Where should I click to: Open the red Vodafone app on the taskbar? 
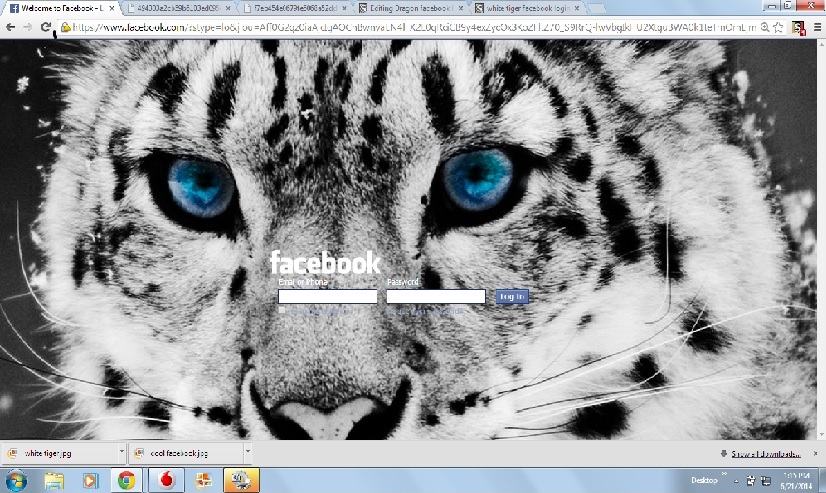pos(166,480)
